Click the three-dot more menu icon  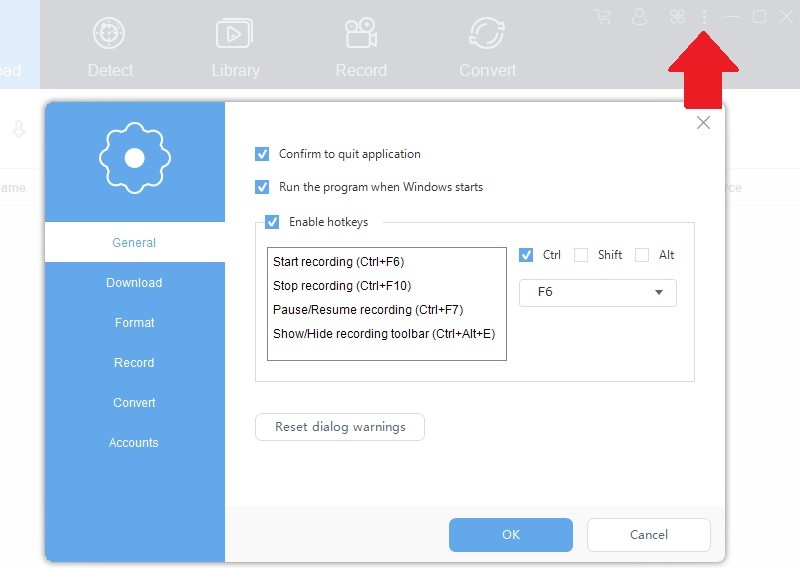[705, 17]
